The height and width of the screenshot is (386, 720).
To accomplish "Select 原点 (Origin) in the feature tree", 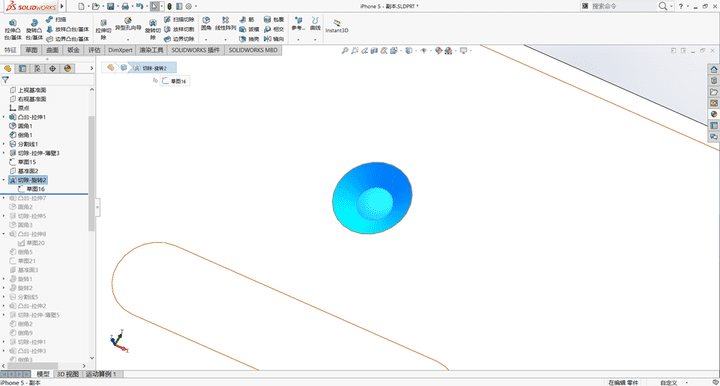I will coord(19,108).
